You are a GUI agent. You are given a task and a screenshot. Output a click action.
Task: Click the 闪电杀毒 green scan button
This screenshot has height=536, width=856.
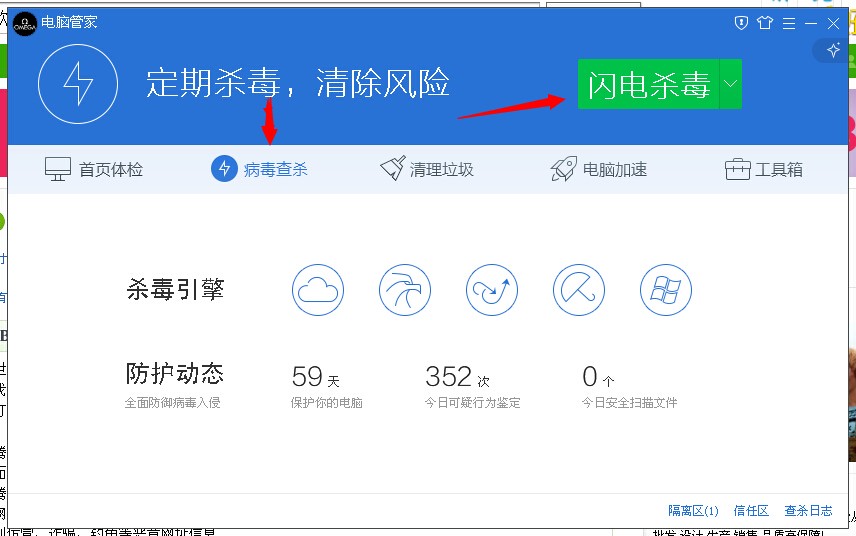pos(649,84)
